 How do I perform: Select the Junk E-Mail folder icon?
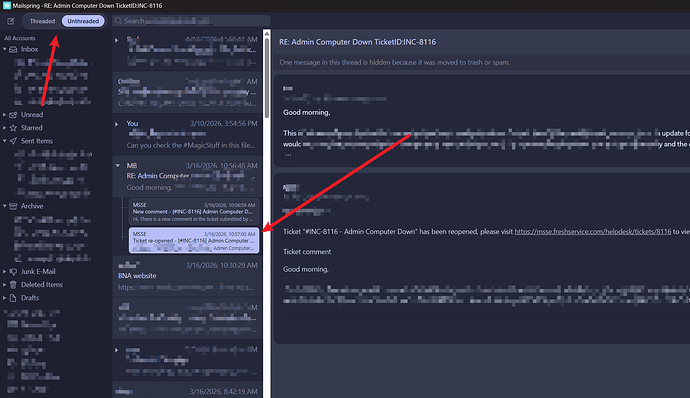pos(13,272)
